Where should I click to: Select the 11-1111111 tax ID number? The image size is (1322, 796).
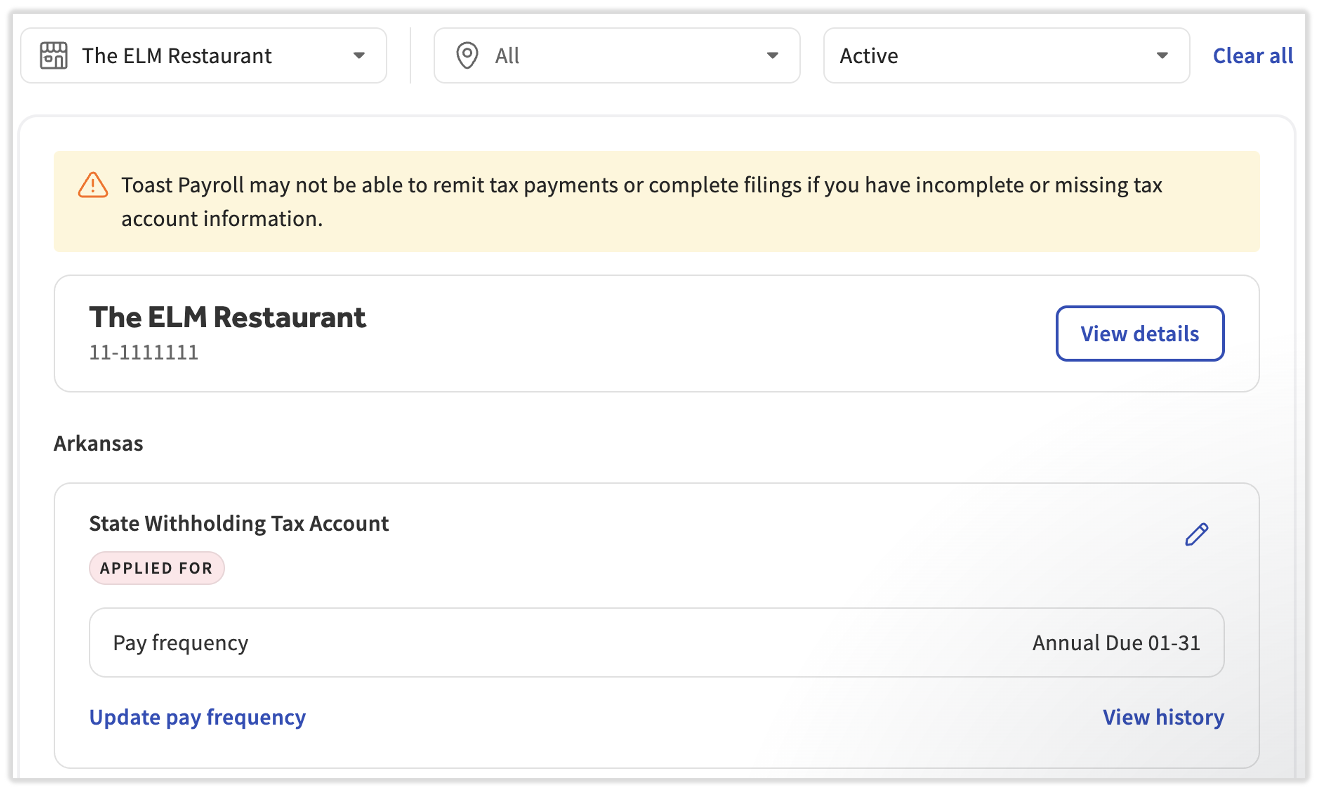point(144,352)
